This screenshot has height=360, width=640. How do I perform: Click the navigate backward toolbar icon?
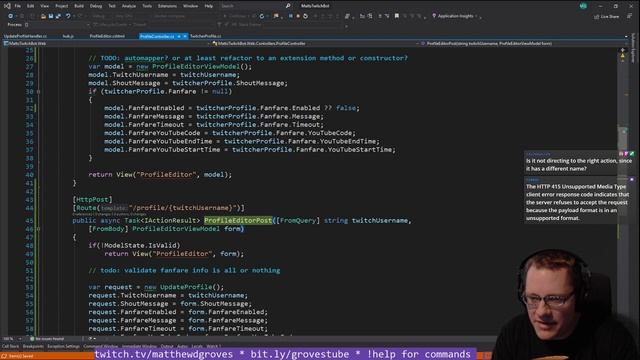pos(11,16)
